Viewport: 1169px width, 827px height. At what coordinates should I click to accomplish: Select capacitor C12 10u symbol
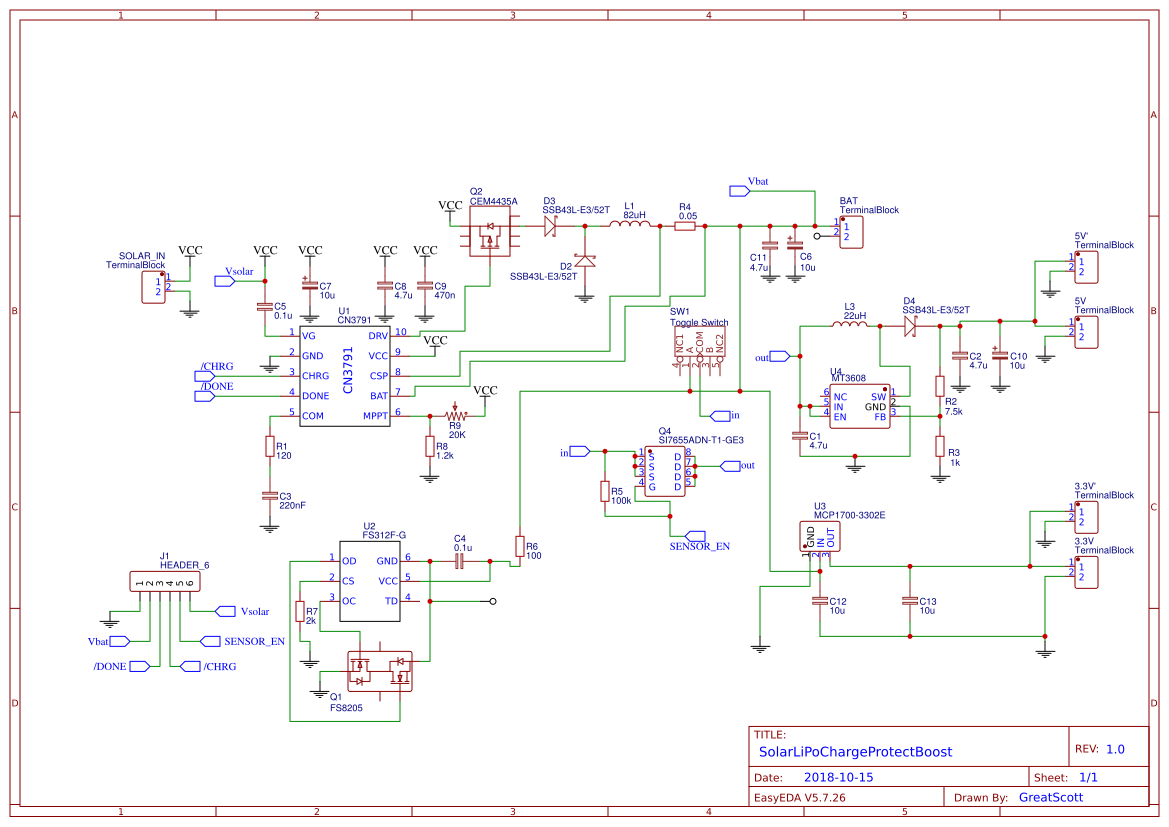pos(820,601)
